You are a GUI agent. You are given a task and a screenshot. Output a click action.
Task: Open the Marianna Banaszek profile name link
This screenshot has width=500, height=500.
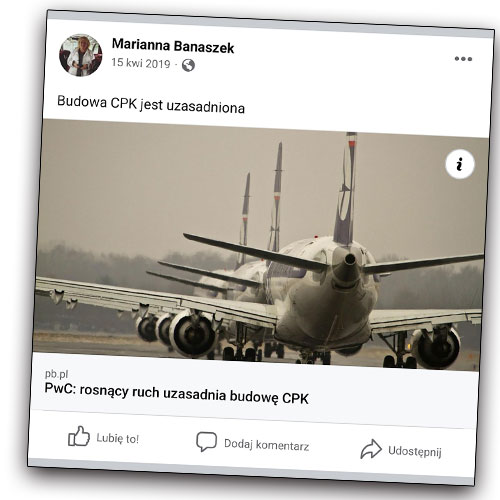173,46
